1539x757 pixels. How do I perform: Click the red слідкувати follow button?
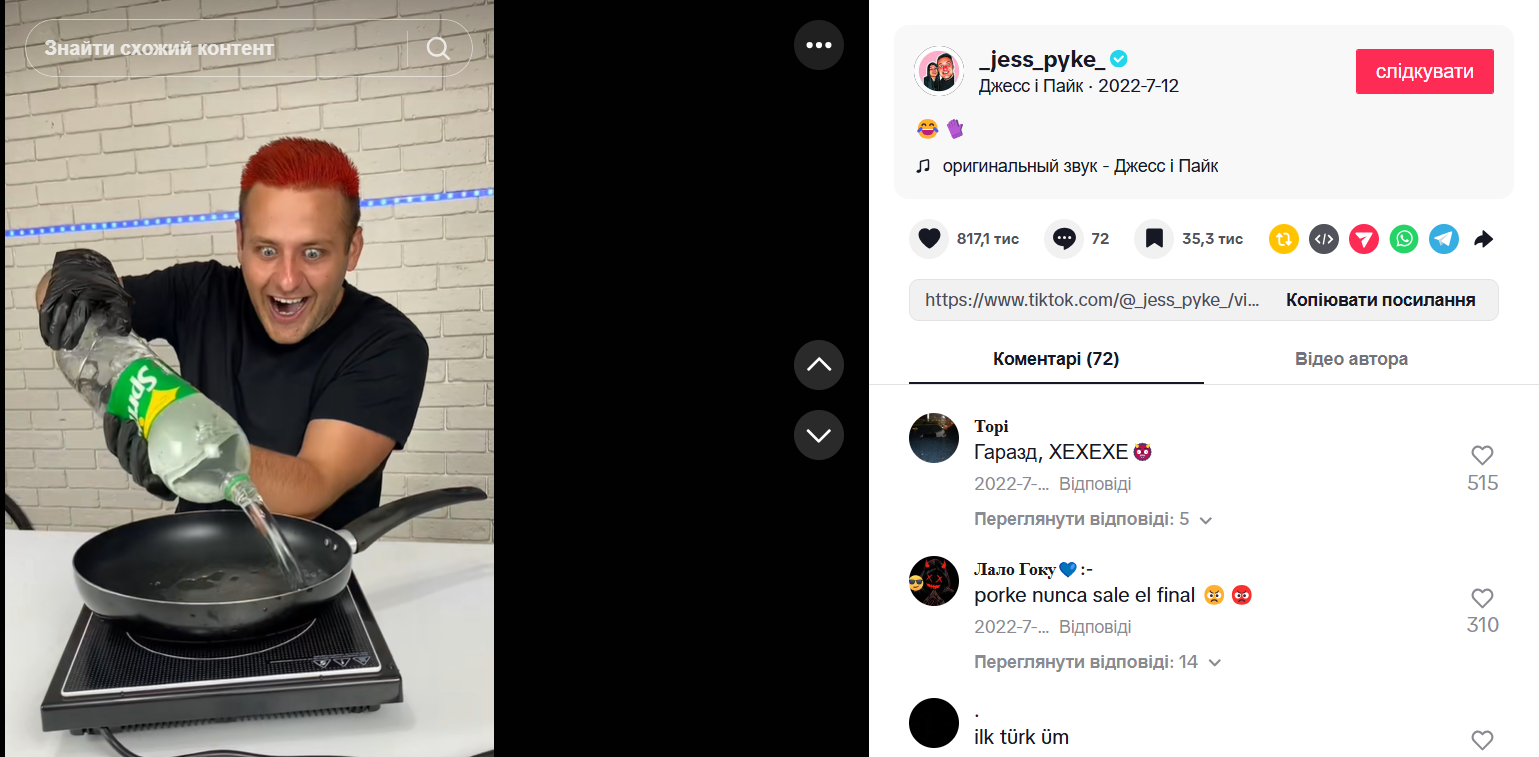[1424, 72]
